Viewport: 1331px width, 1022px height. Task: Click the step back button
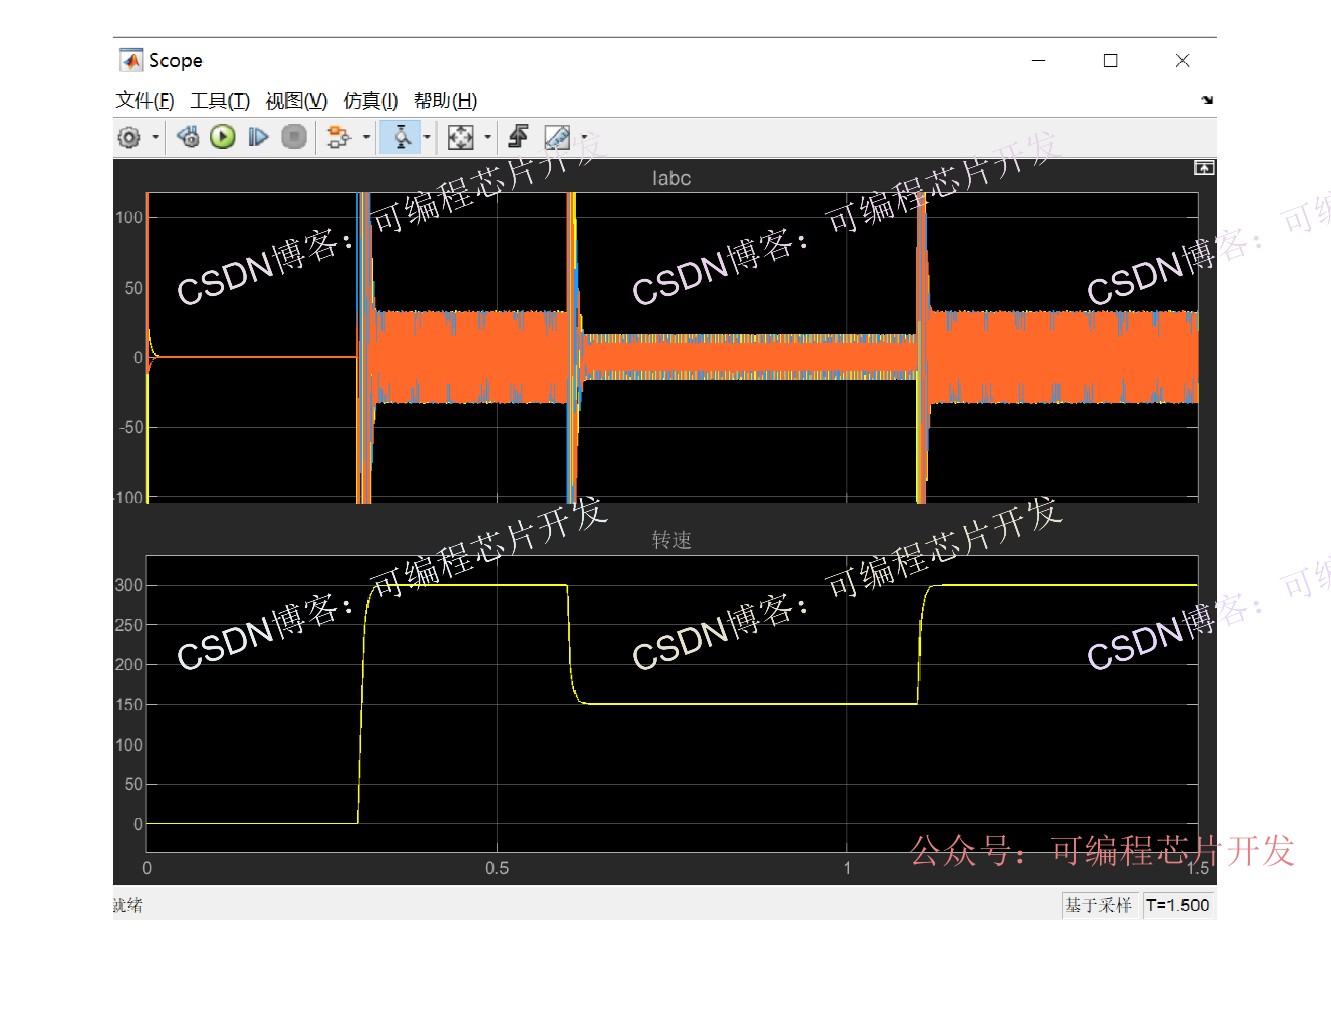point(188,137)
